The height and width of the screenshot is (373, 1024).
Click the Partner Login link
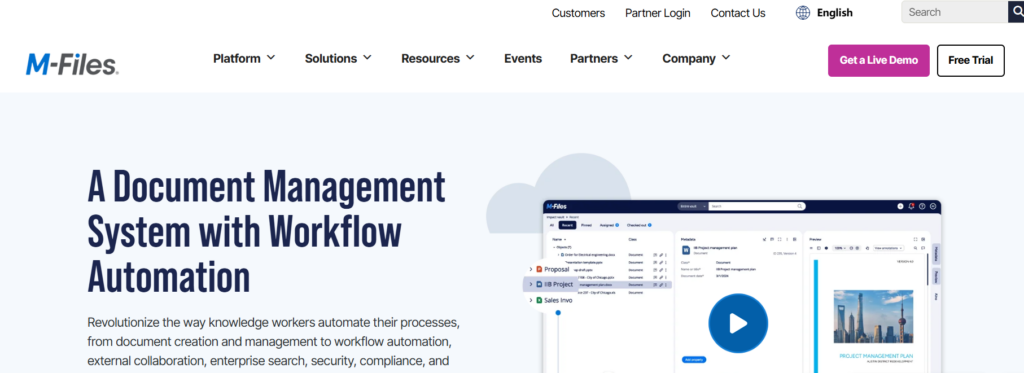coord(658,12)
